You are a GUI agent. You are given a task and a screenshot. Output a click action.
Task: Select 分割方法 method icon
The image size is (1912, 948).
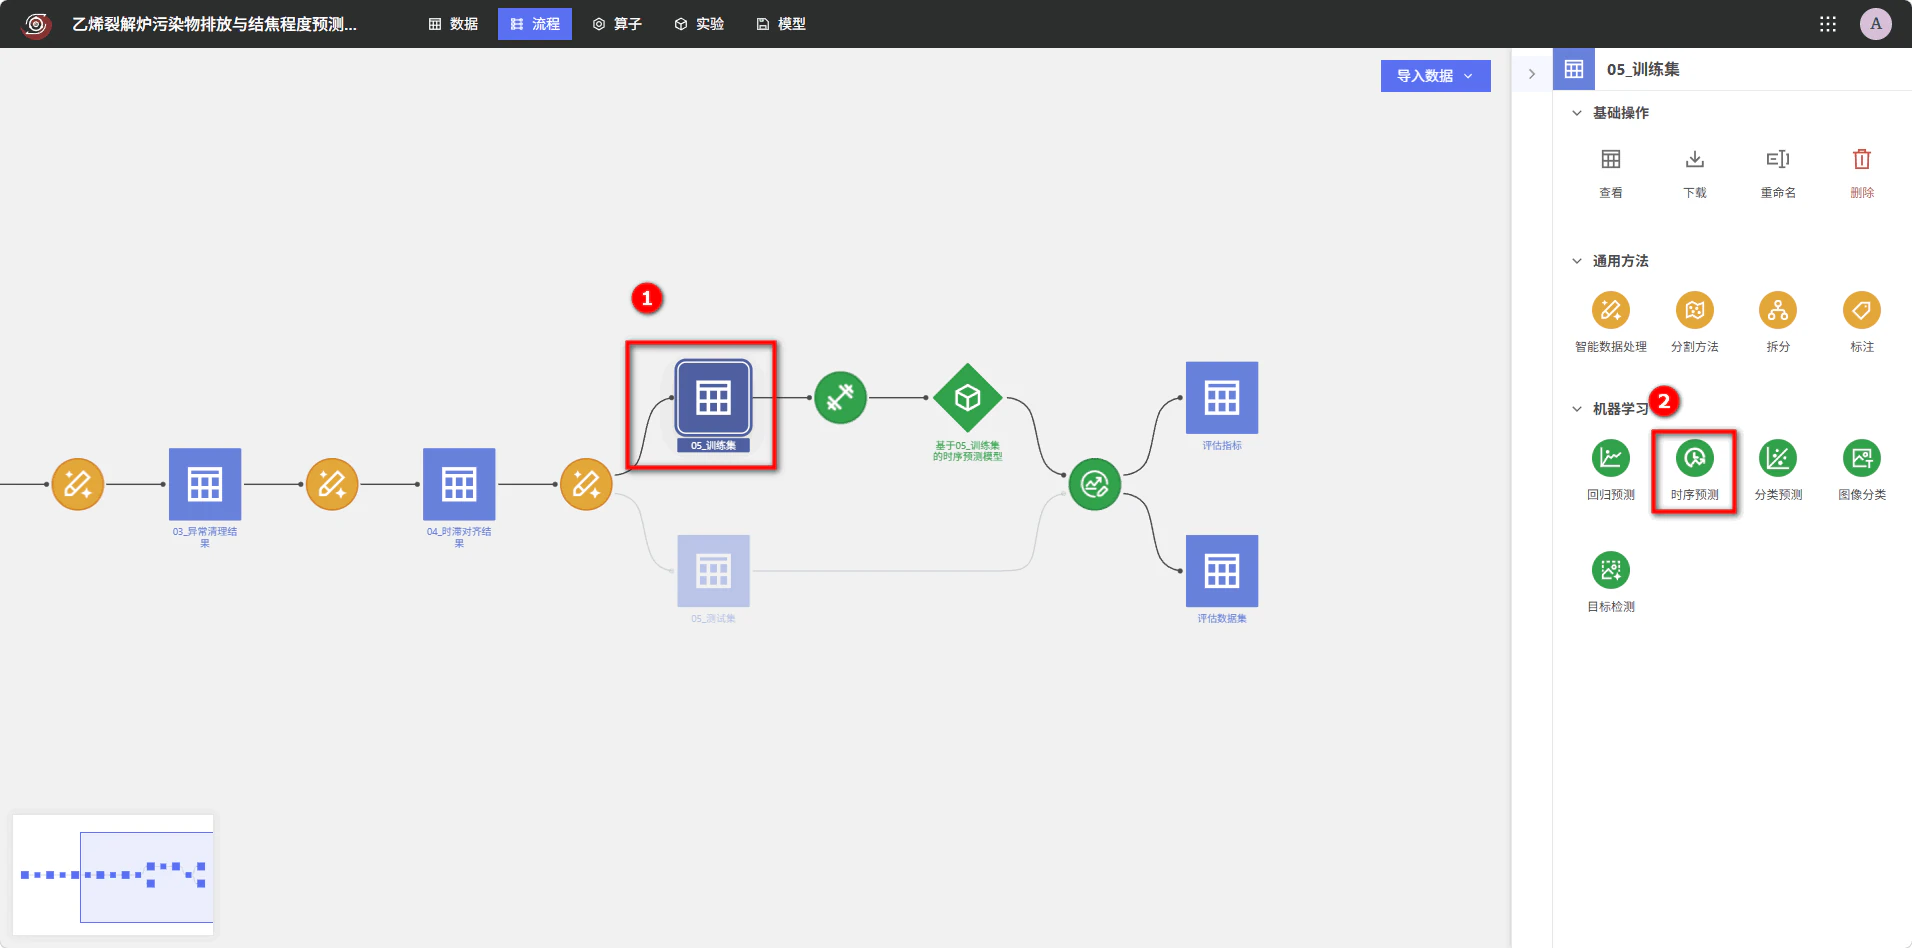1694,310
